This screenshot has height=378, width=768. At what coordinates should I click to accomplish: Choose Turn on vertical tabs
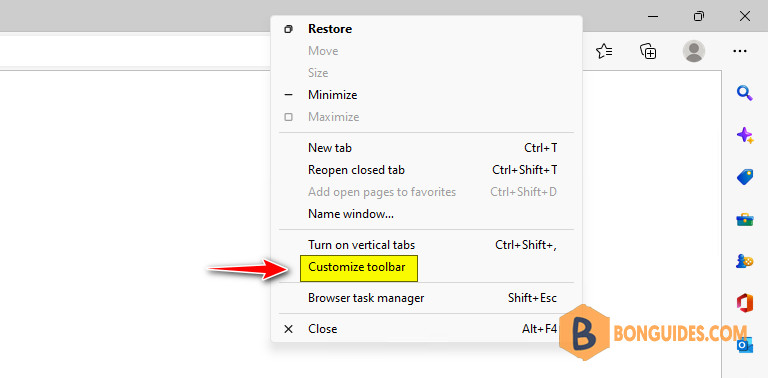tap(426, 245)
